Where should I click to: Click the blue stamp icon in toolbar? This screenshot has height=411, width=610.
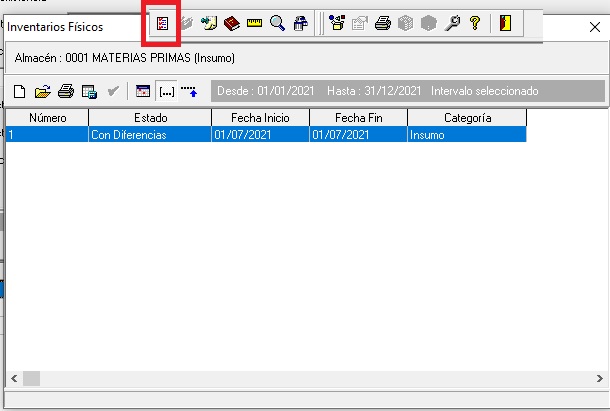(x=300, y=23)
